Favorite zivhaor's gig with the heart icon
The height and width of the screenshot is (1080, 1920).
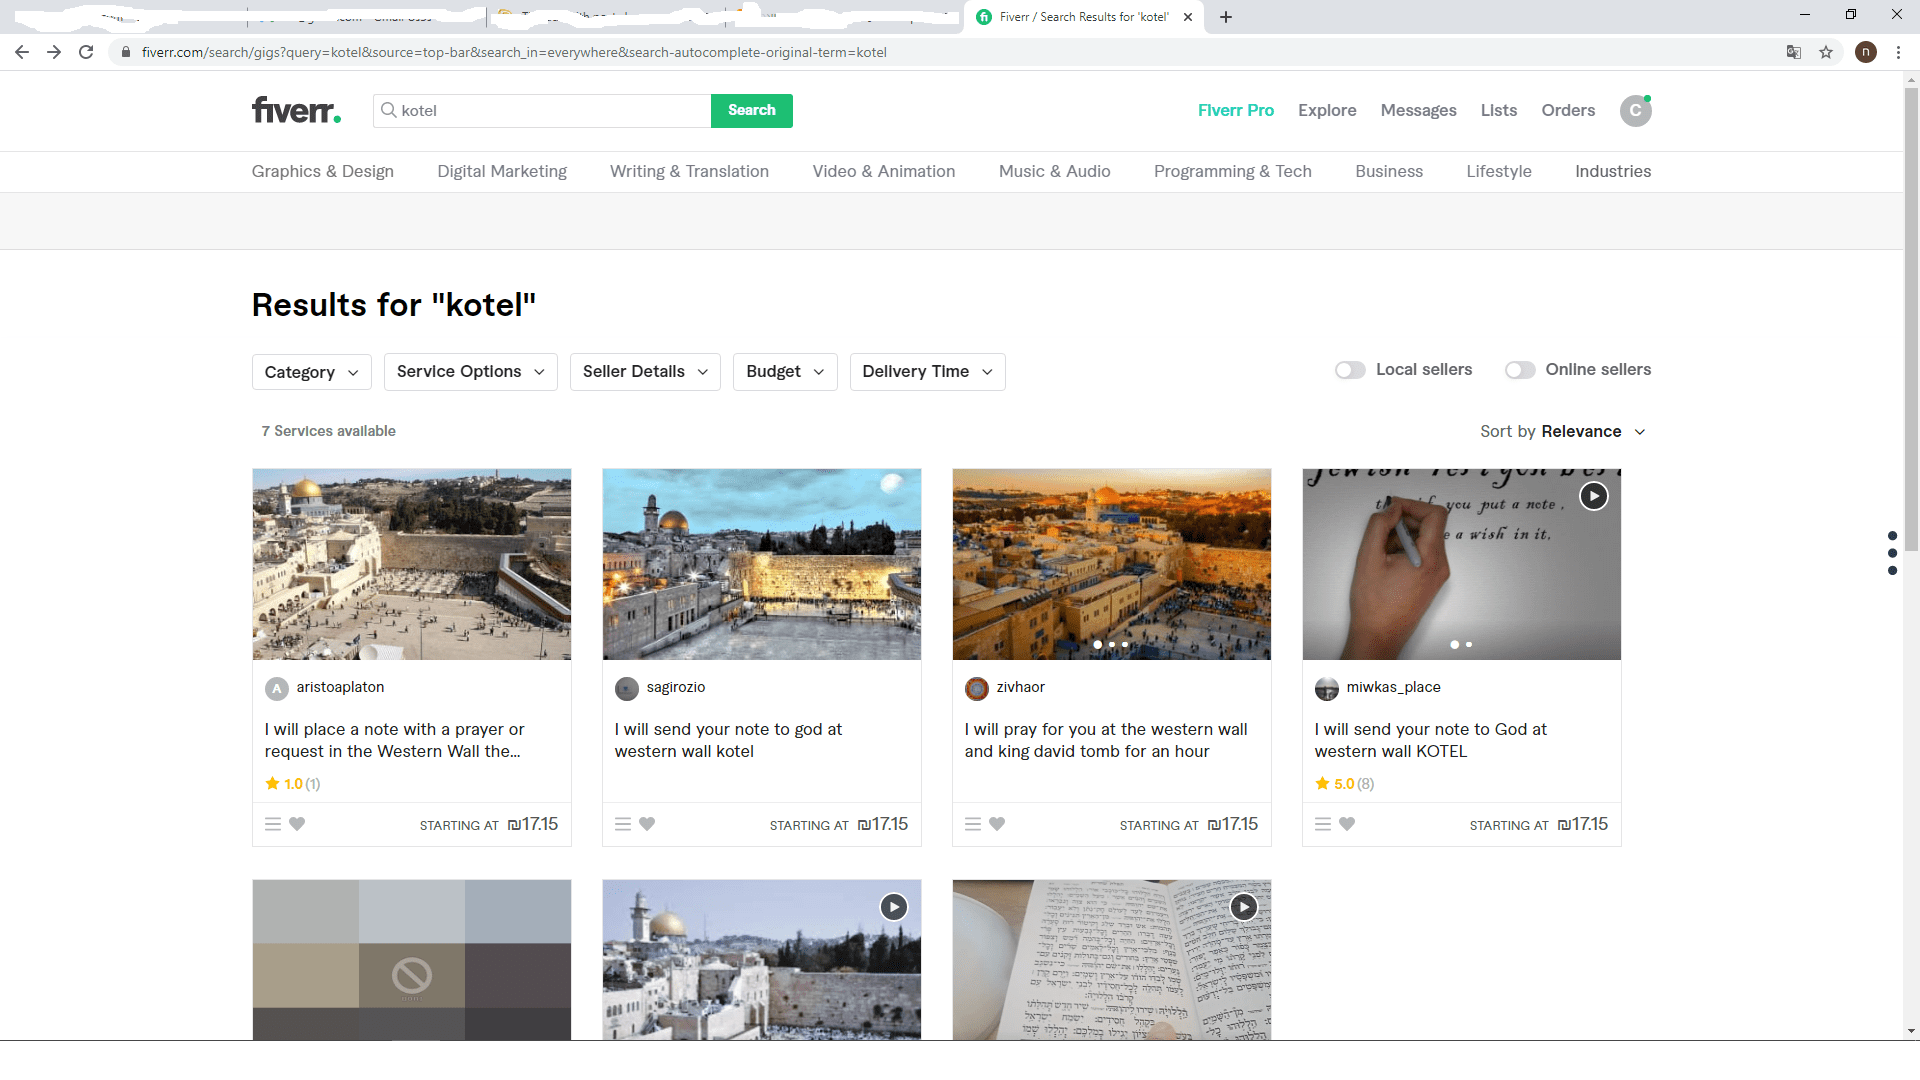click(997, 824)
